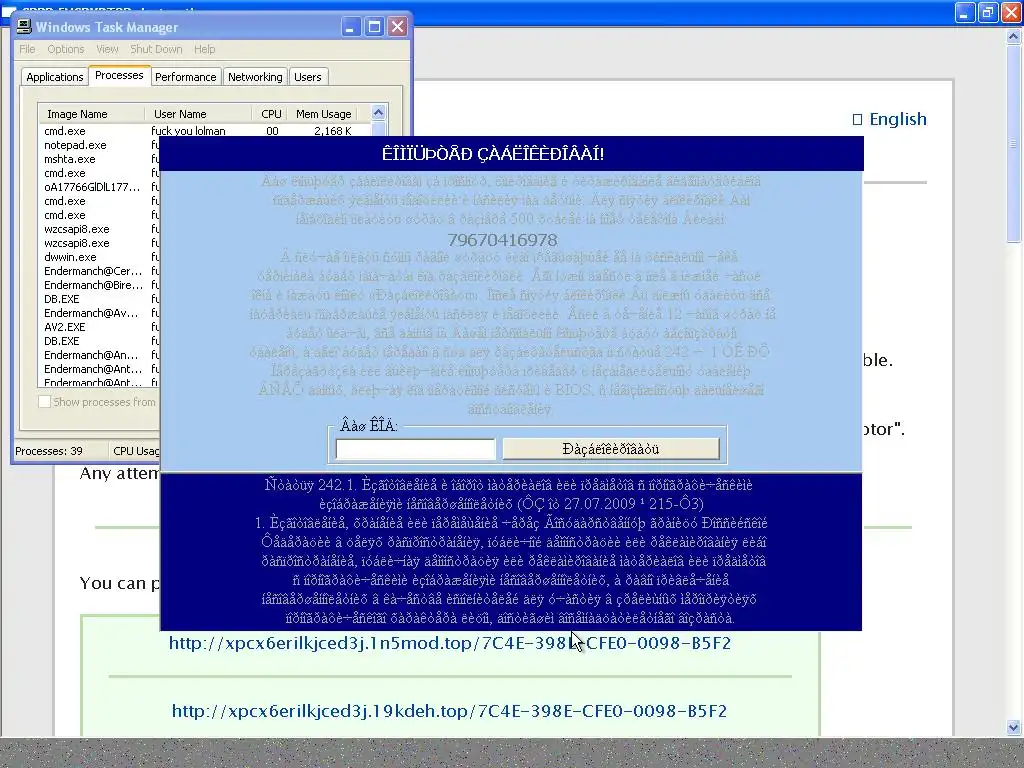Switch to the Users tab

click(308, 77)
